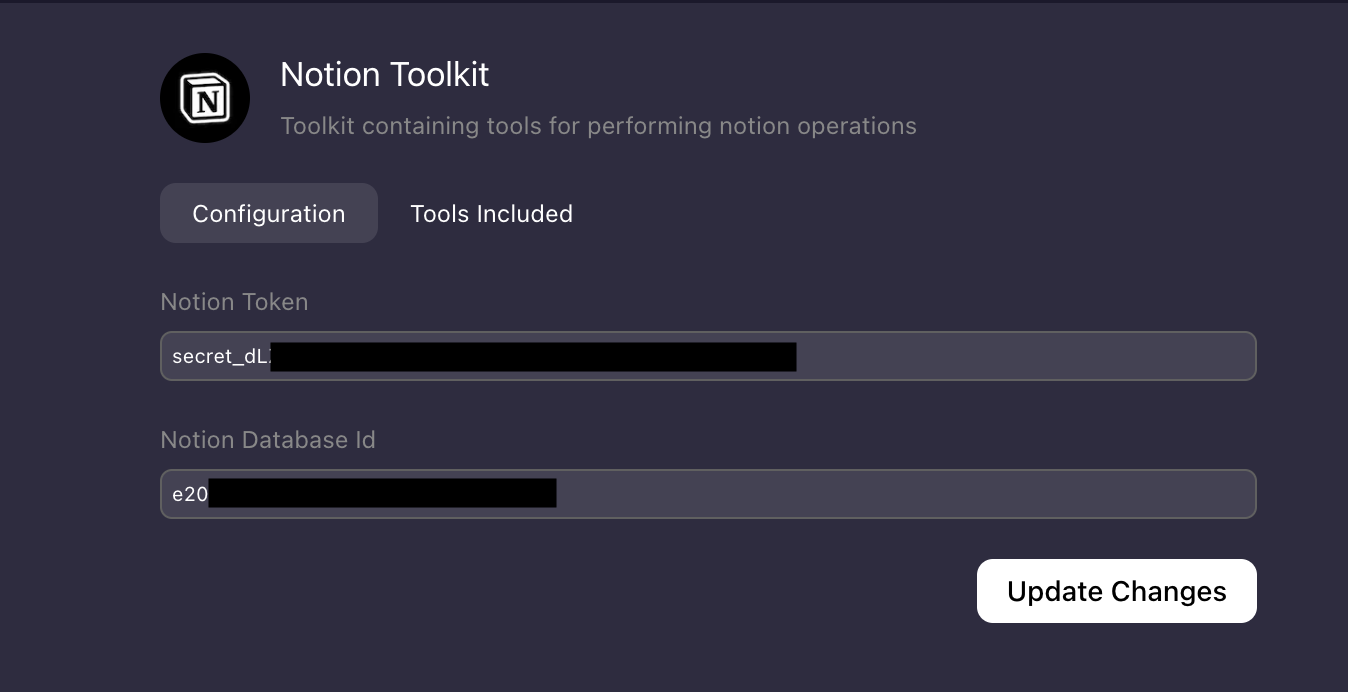Image resolution: width=1348 pixels, height=692 pixels.
Task: Click the Notion Database Id label
Action: (x=268, y=440)
